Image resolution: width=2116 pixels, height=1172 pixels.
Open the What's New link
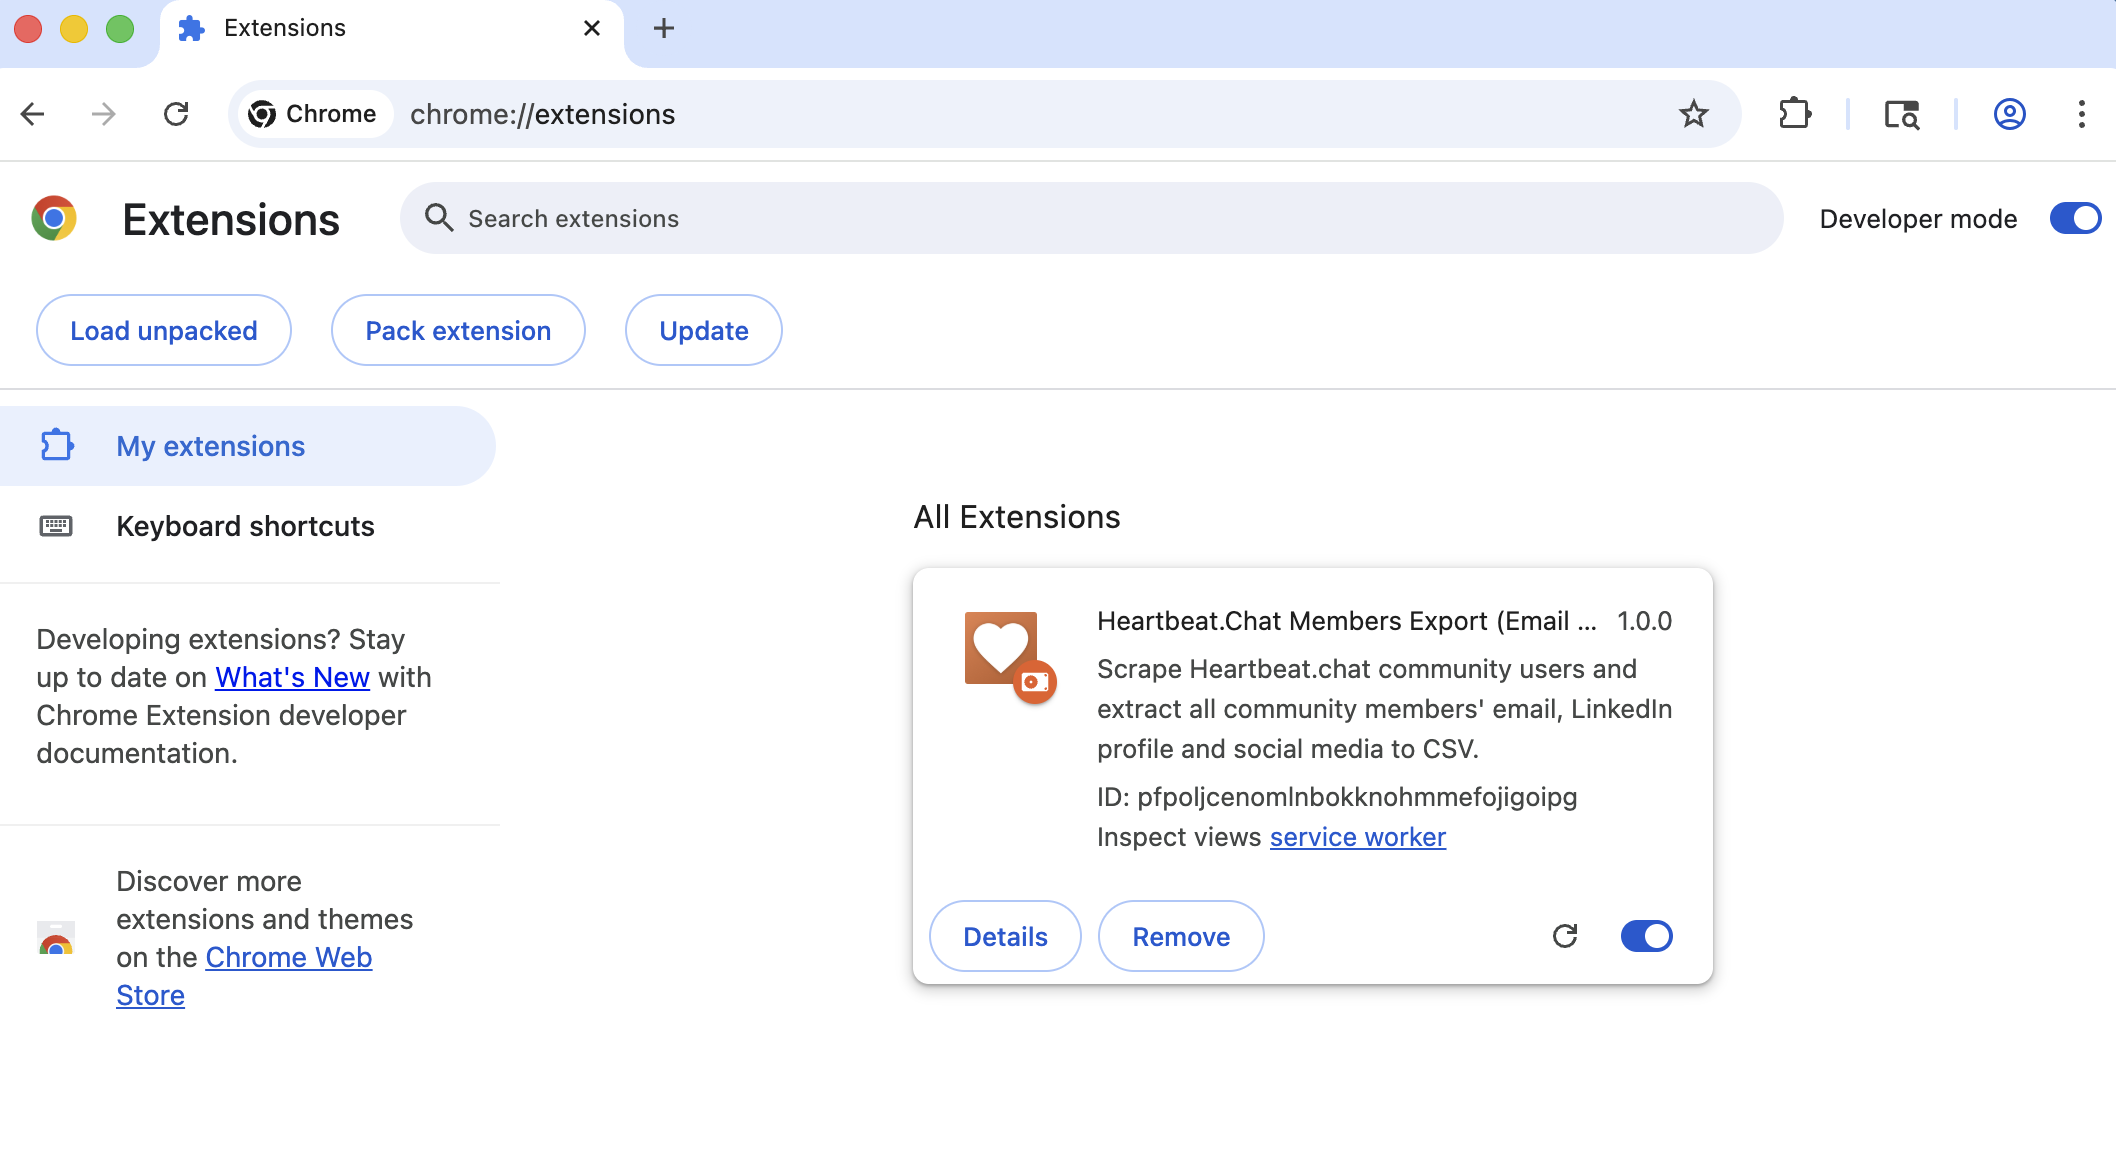(x=292, y=677)
